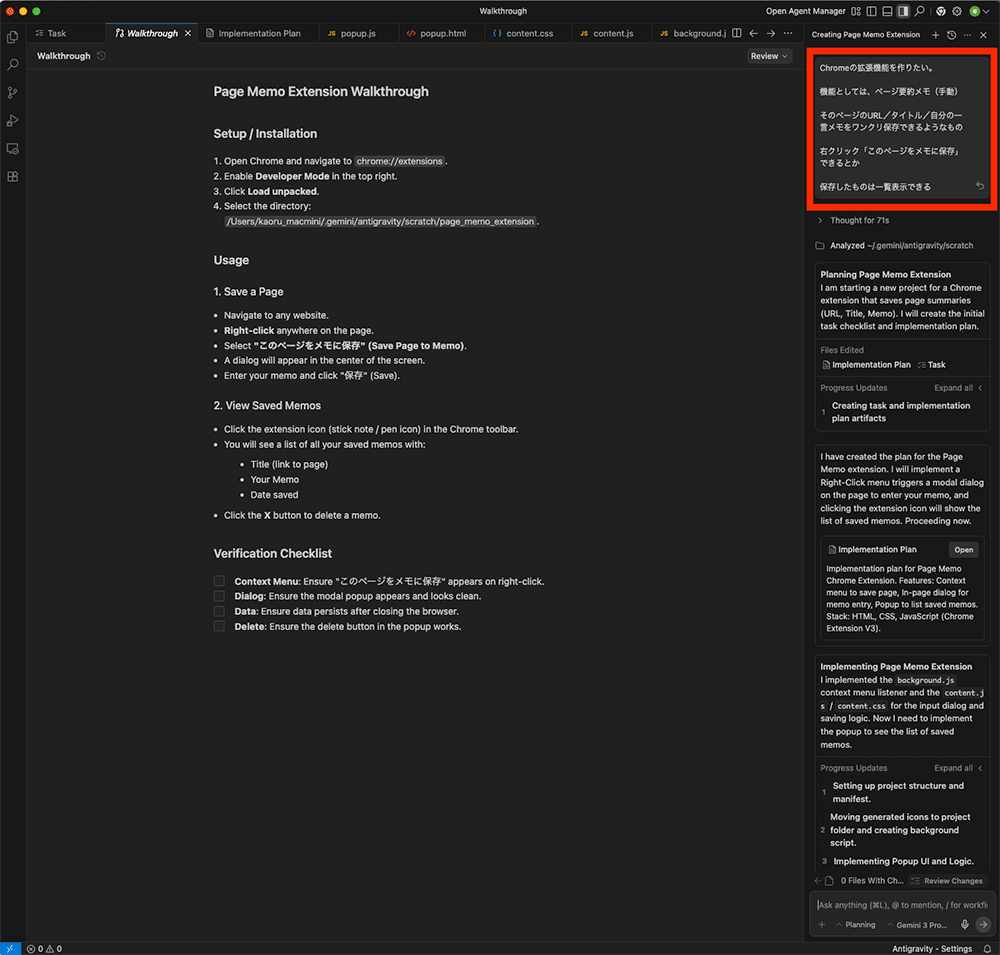Open Run and Debug view
Viewport: 1000px width, 955px height.
point(13,121)
